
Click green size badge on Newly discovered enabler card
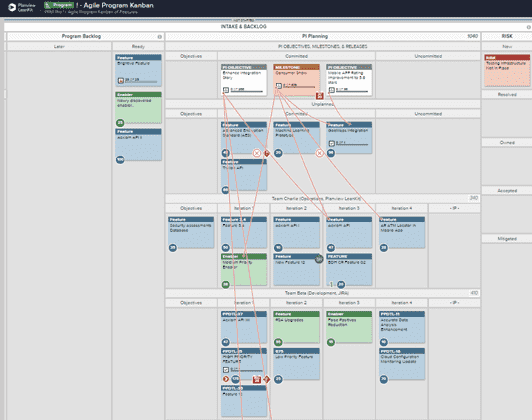pyautogui.click(x=120, y=122)
